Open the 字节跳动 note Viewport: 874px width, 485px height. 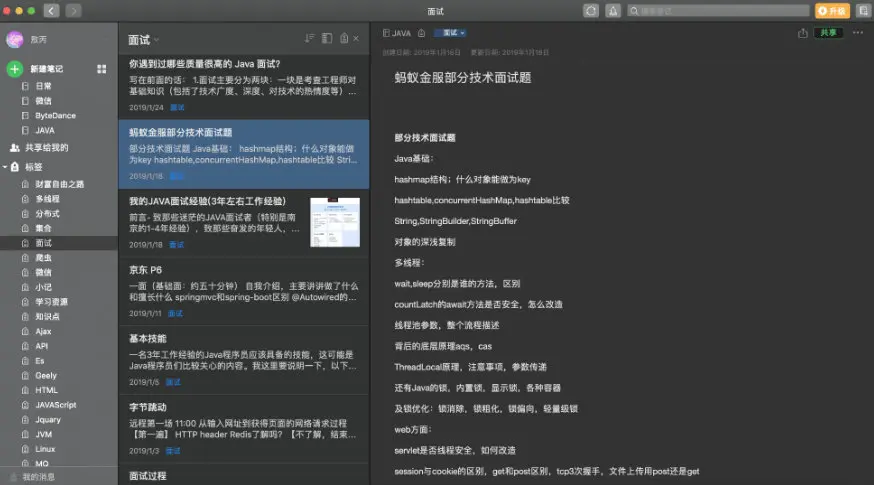244,429
